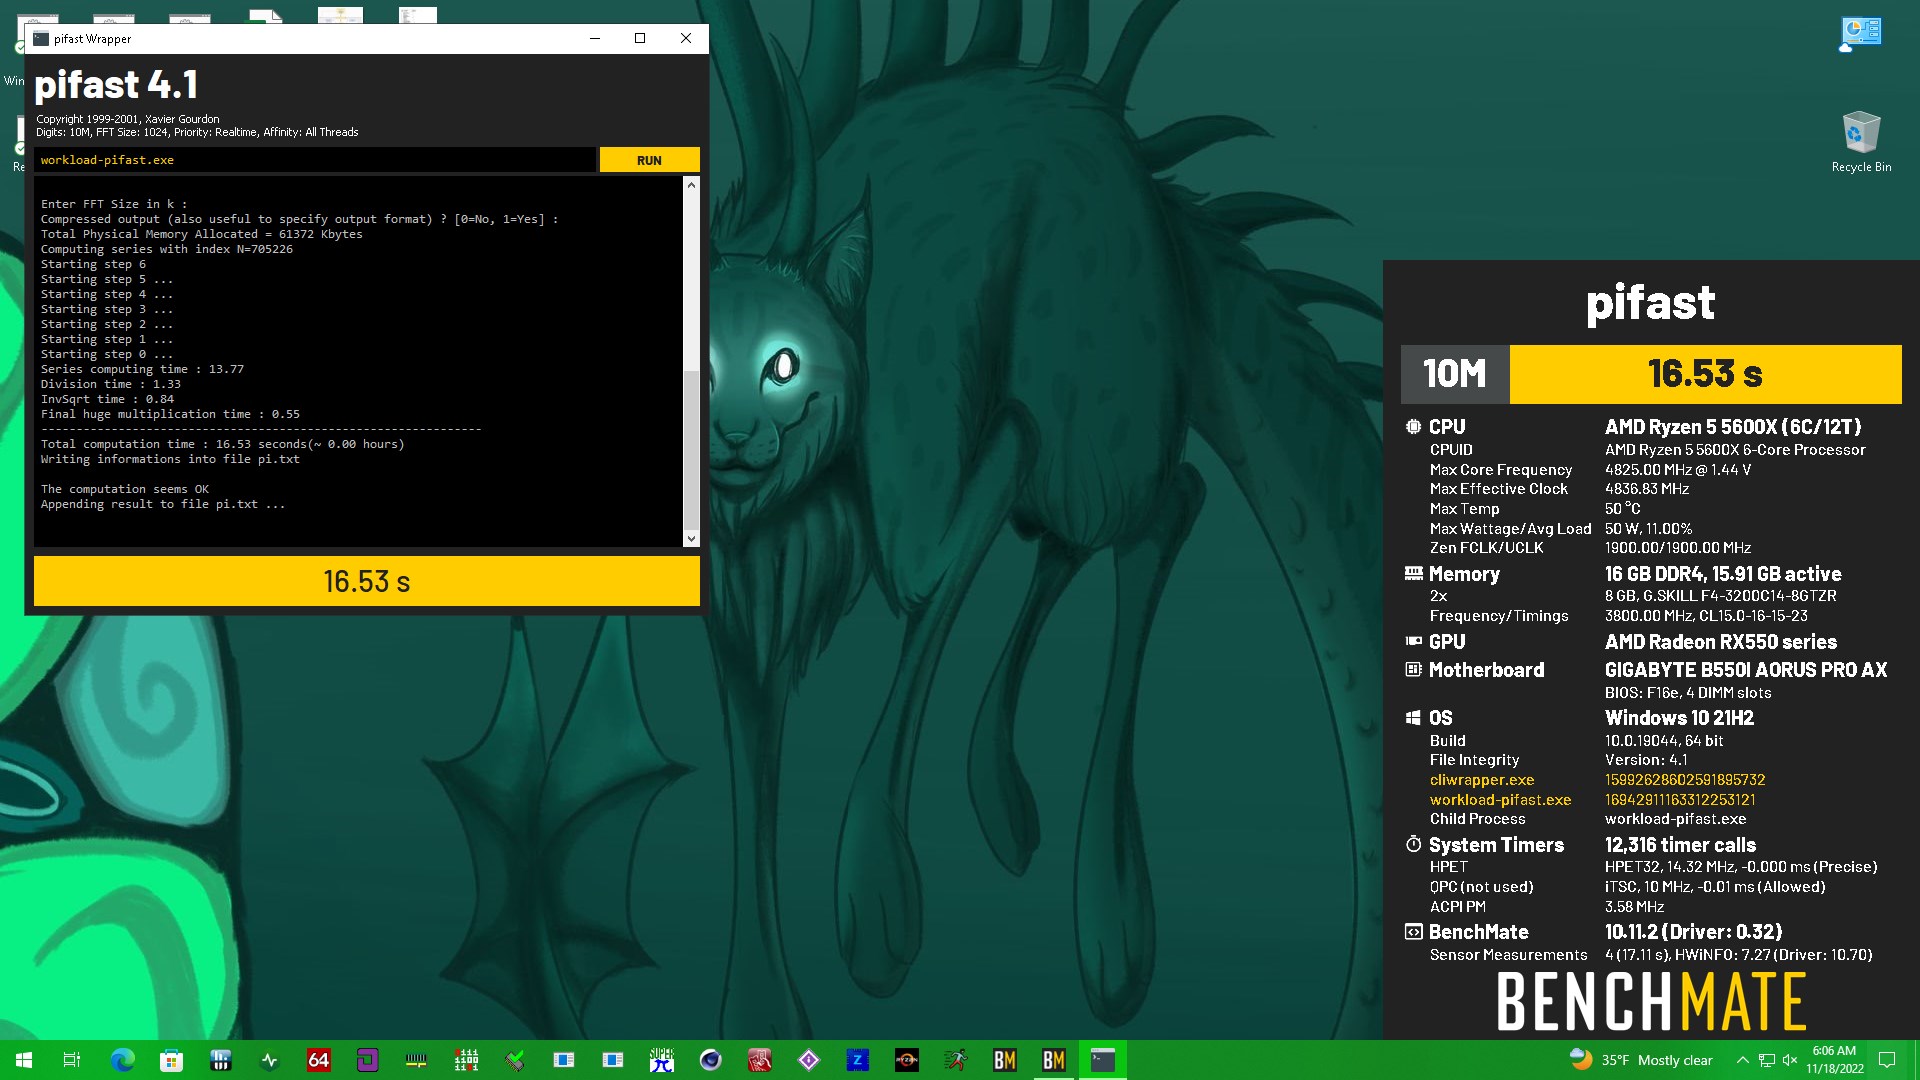This screenshot has width=1920, height=1080.
Task: Click 'AMD Ryzen 5 5600X (6C/12T)' text
Action: 1733,427
